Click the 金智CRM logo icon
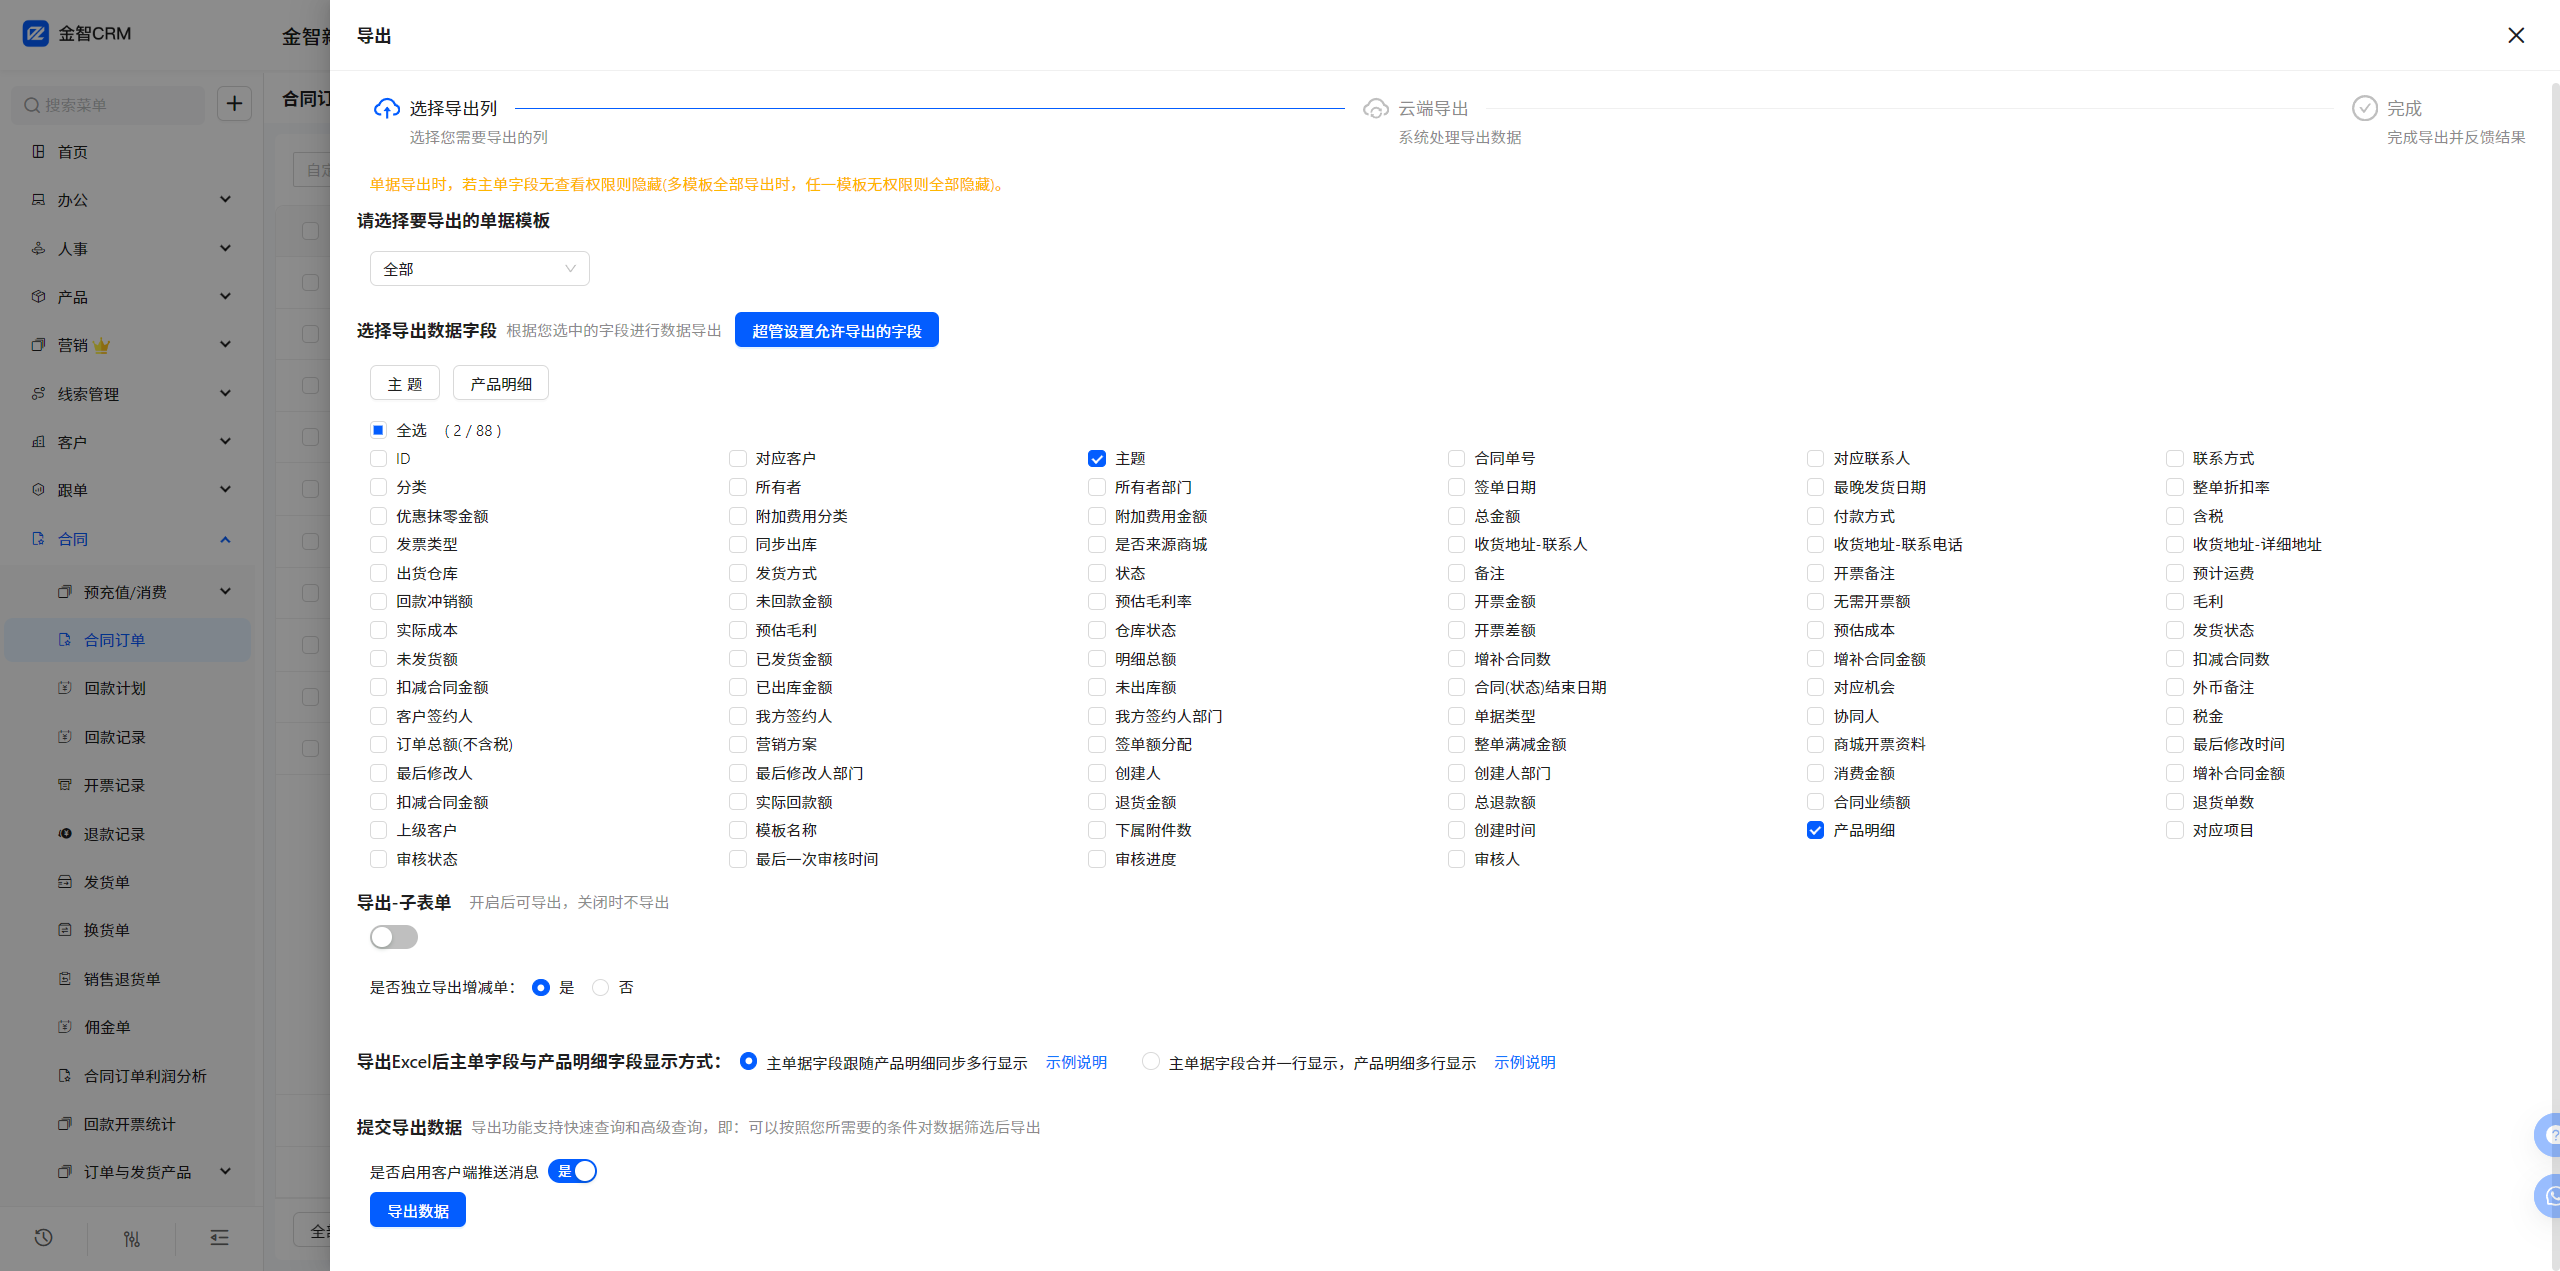2560x1271 pixels. click(36, 34)
